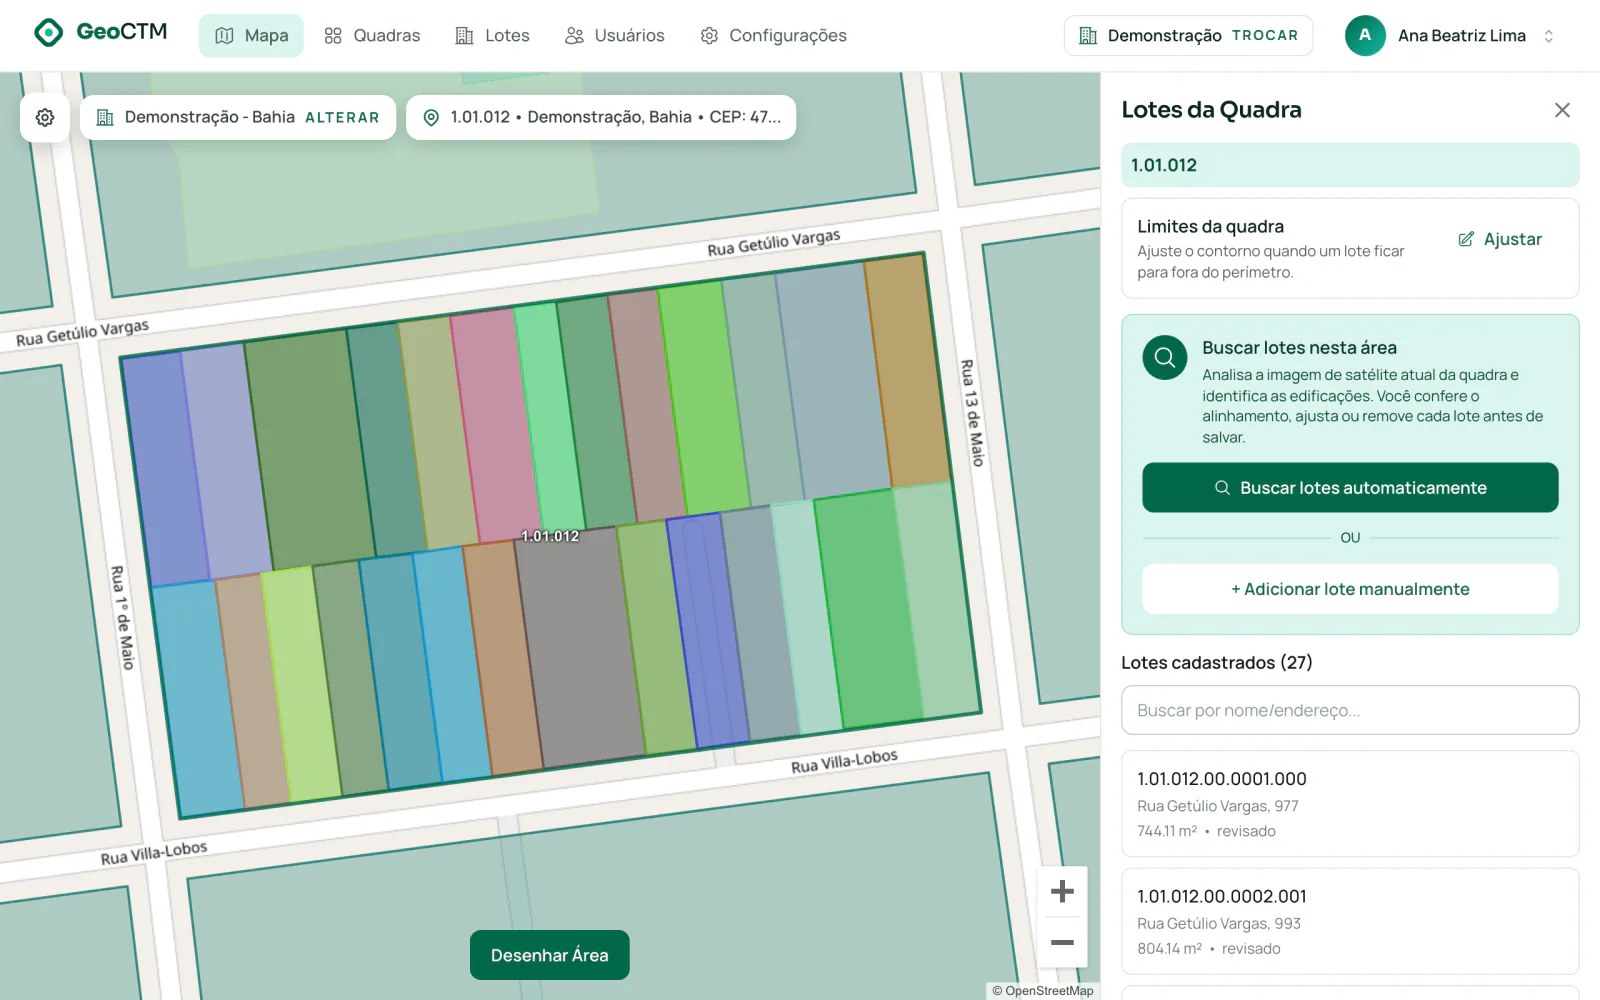Click the location pin icon in address chip
Viewport: 1600px width, 1000px height.
pyautogui.click(x=431, y=117)
